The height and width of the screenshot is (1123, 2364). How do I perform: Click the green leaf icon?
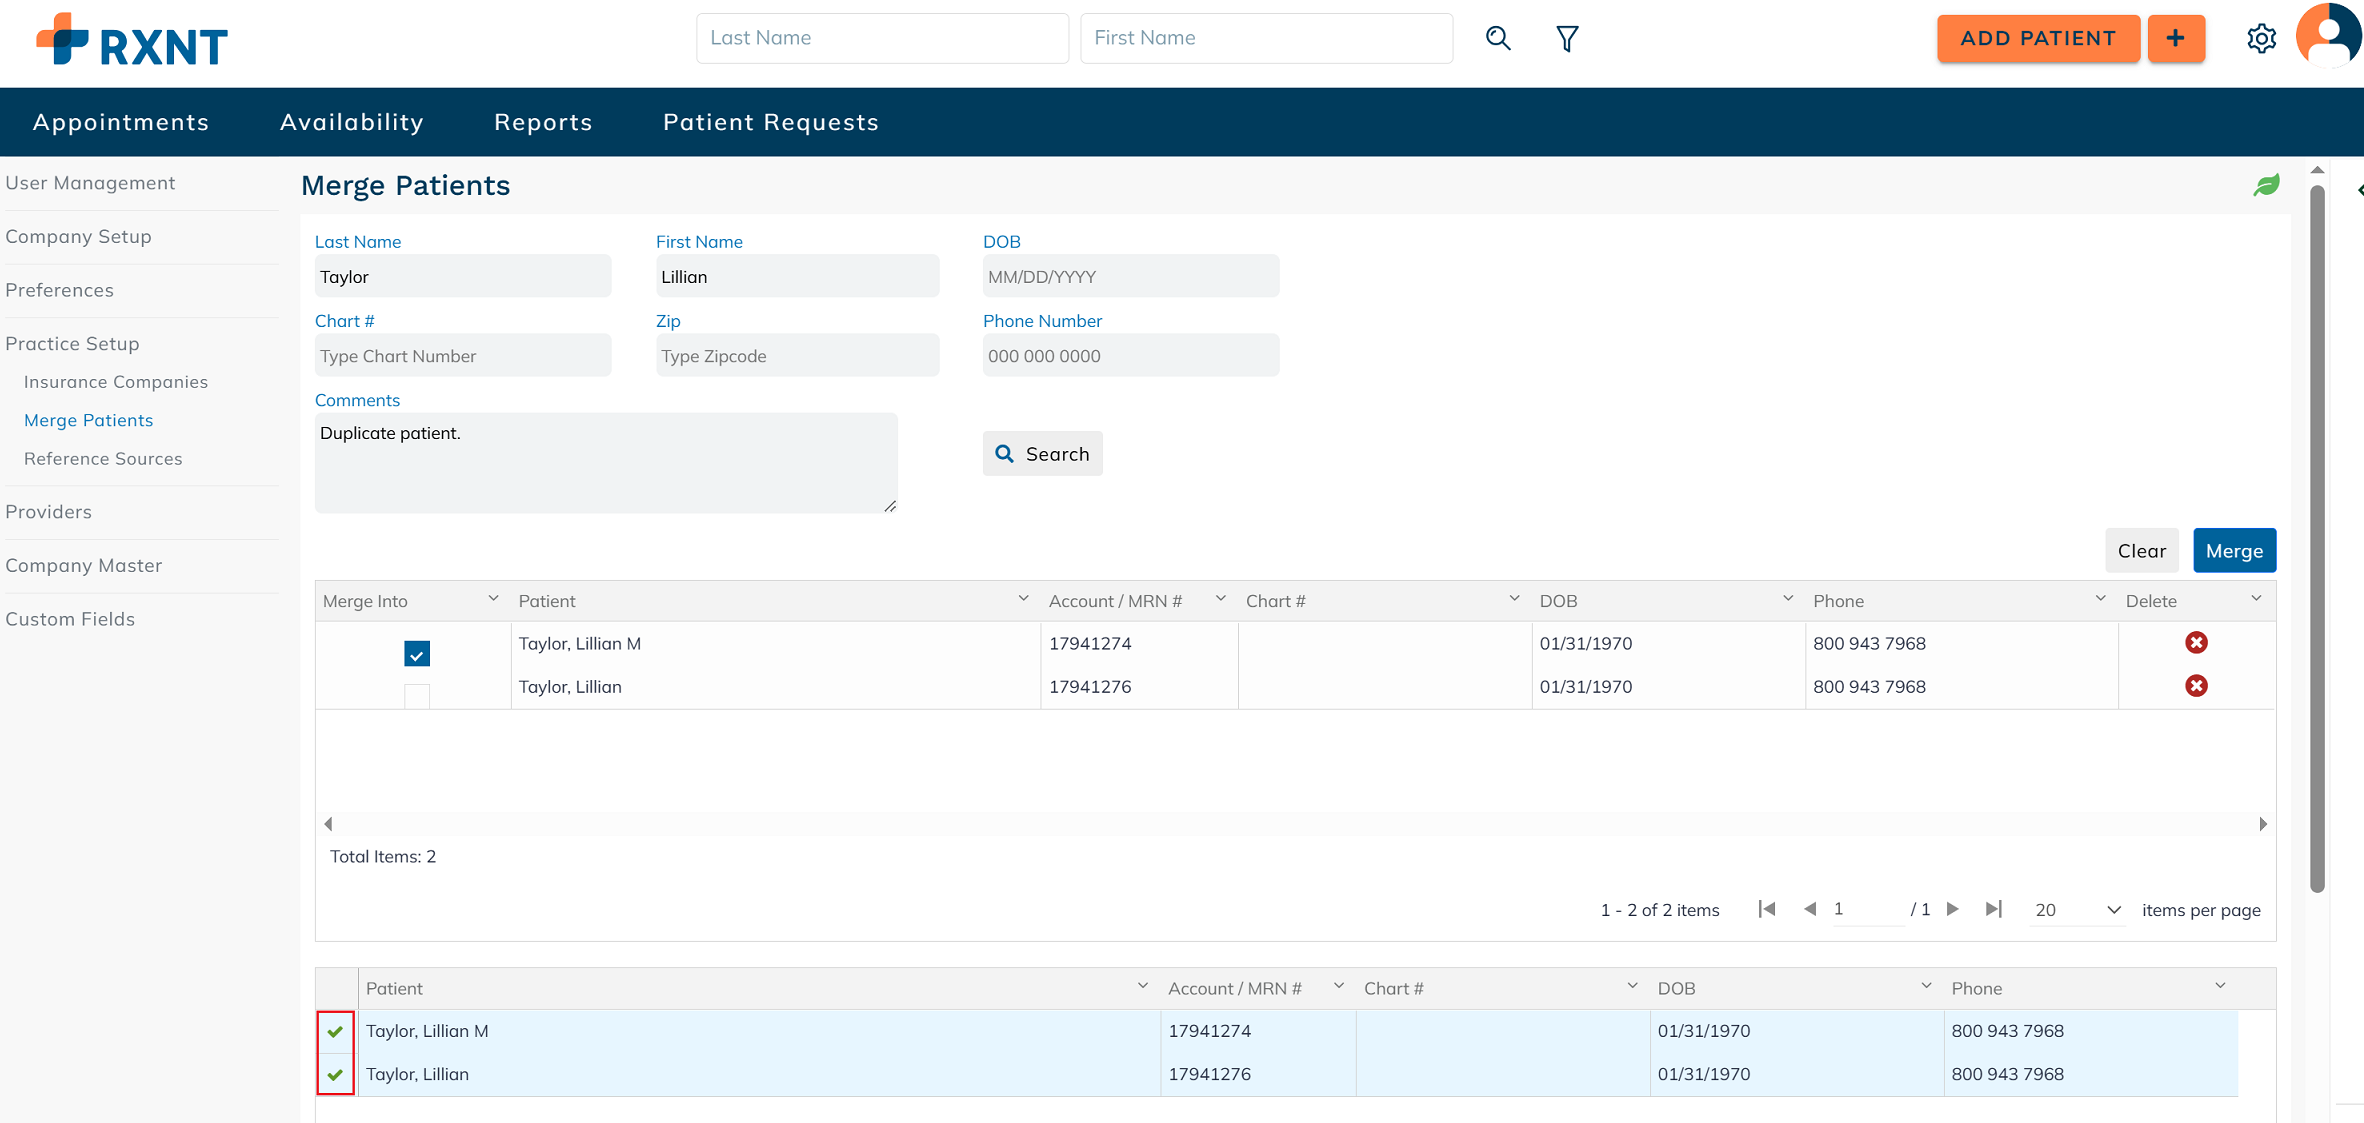pos(2267,185)
